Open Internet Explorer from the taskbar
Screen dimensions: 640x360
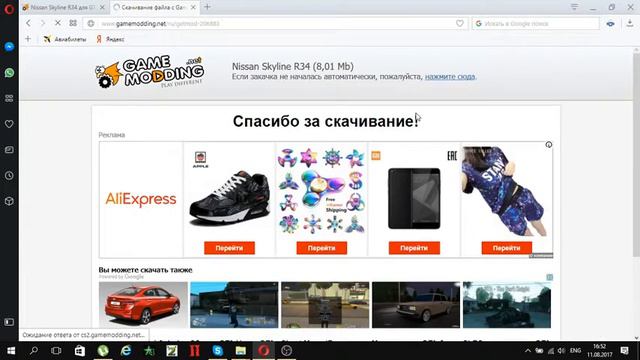126,351
